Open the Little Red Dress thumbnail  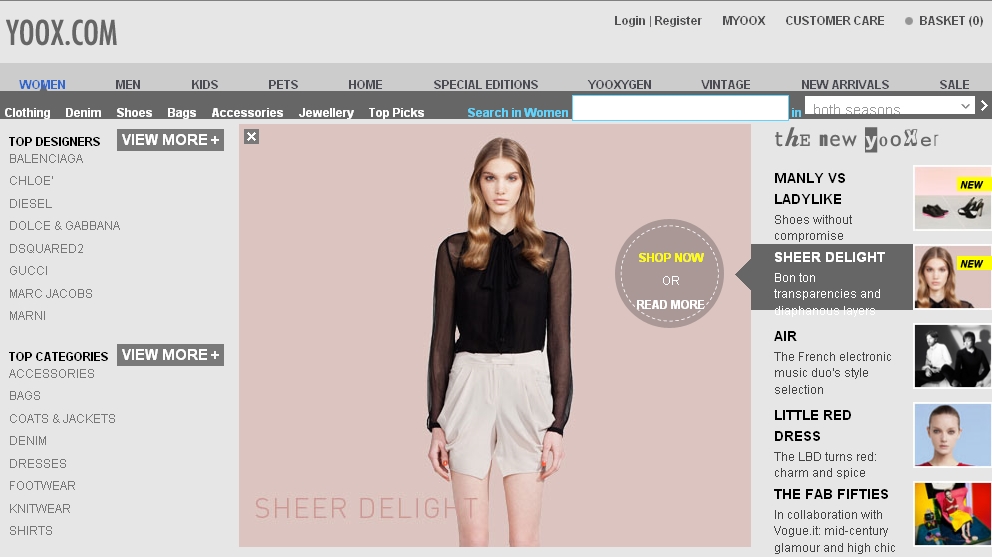click(x=952, y=435)
